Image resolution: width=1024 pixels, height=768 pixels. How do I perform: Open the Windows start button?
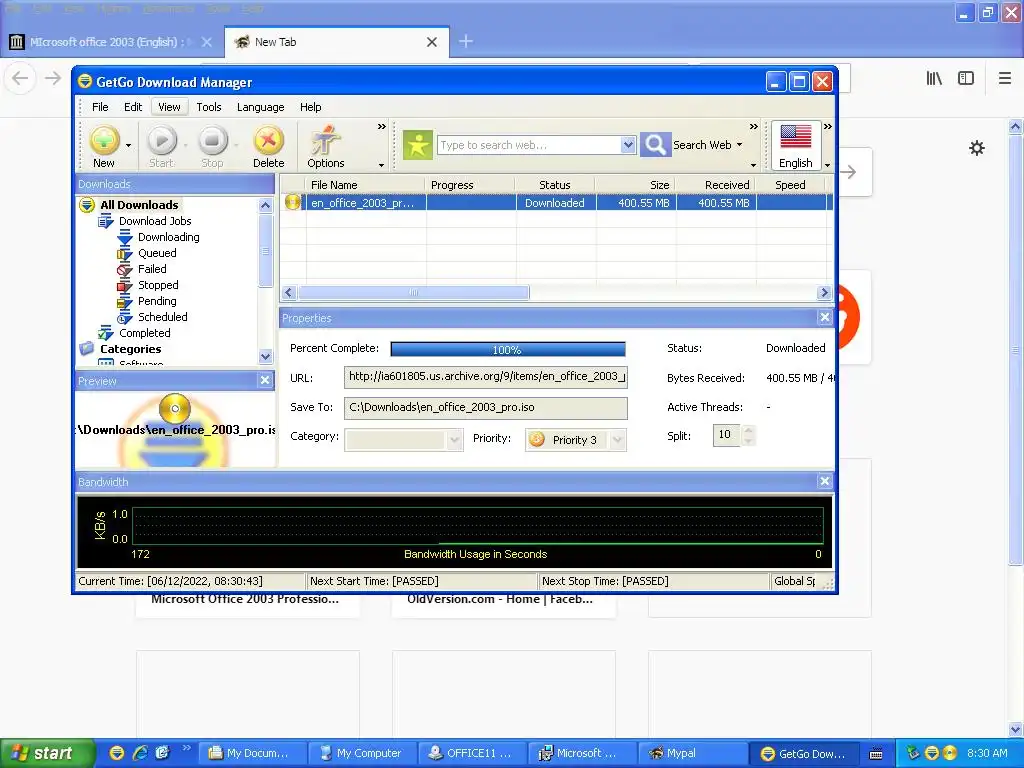pyautogui.click(x=47, y=753)
